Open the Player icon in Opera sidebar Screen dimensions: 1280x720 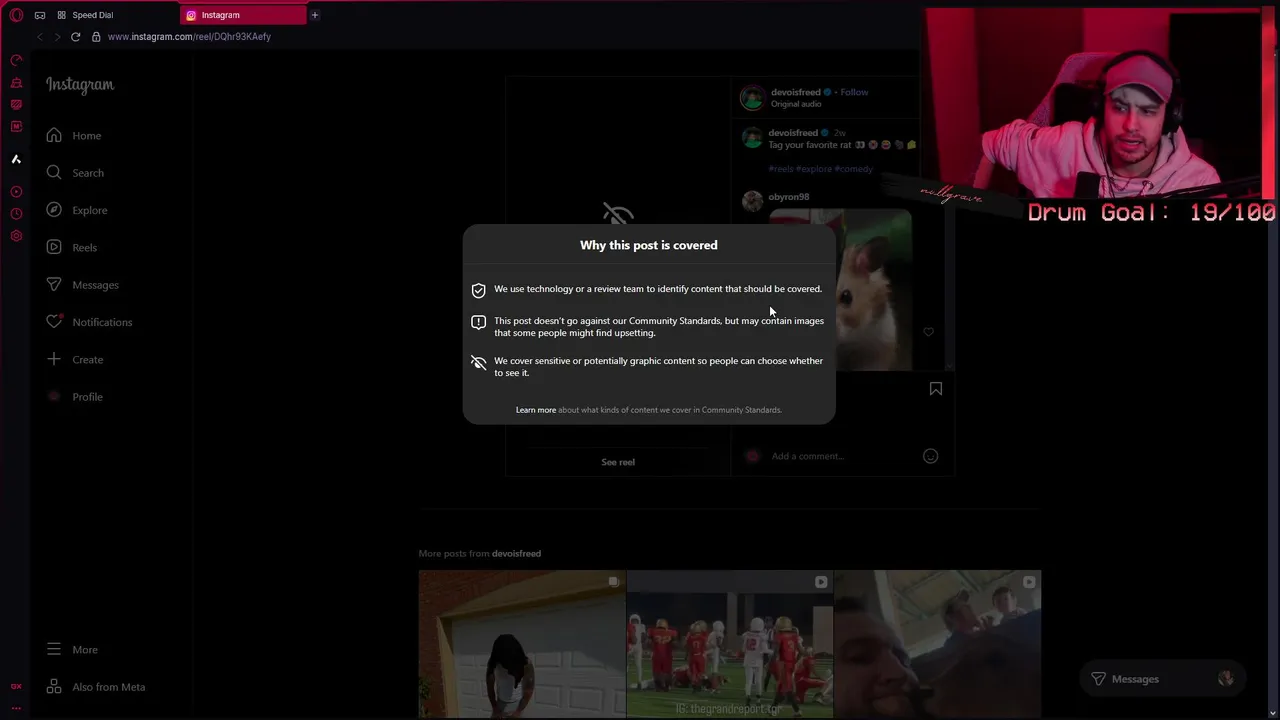point(16,191)
